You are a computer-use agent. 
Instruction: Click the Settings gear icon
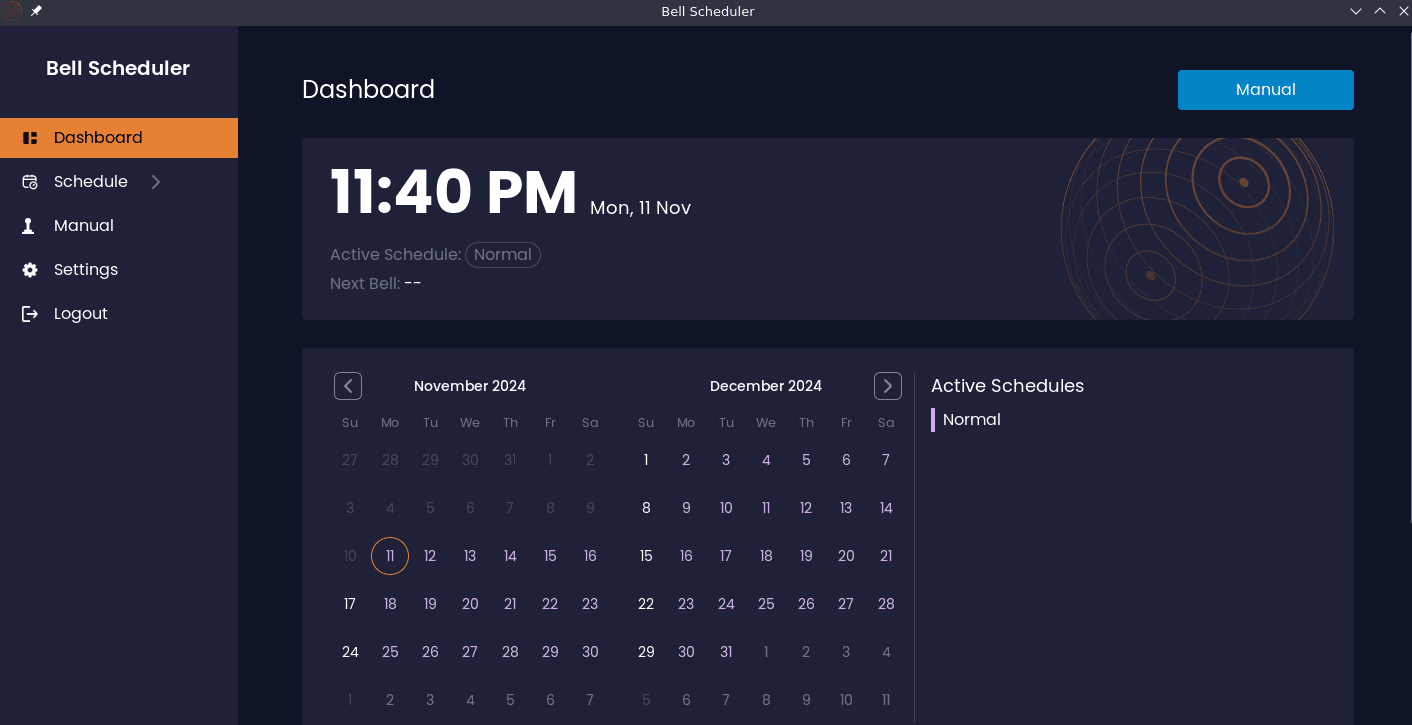[30, 270]
